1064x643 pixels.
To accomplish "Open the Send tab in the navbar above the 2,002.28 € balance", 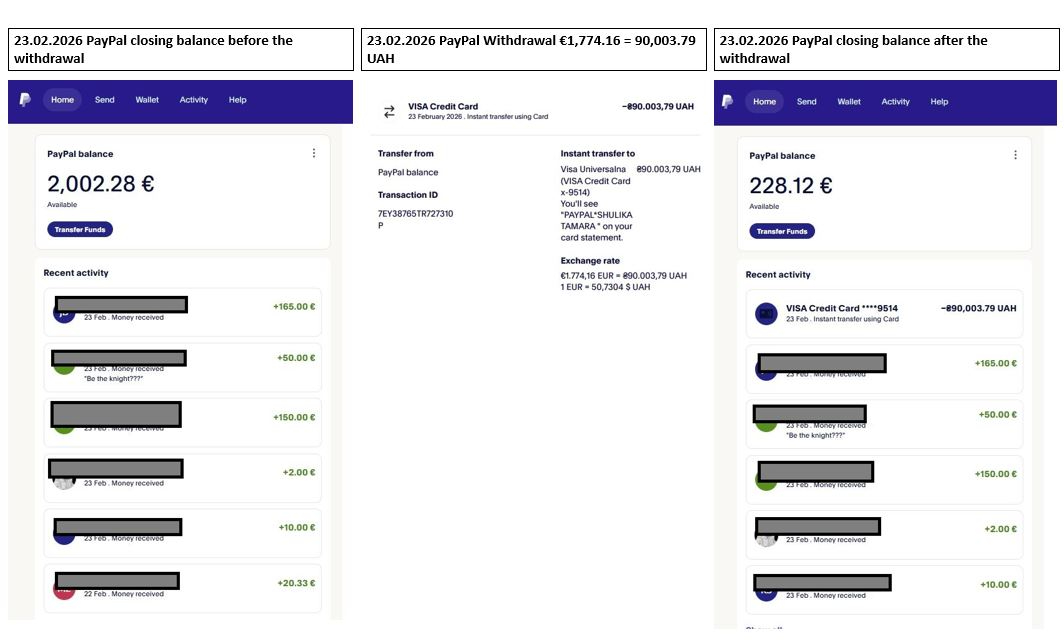I will (x=105, y=100).
